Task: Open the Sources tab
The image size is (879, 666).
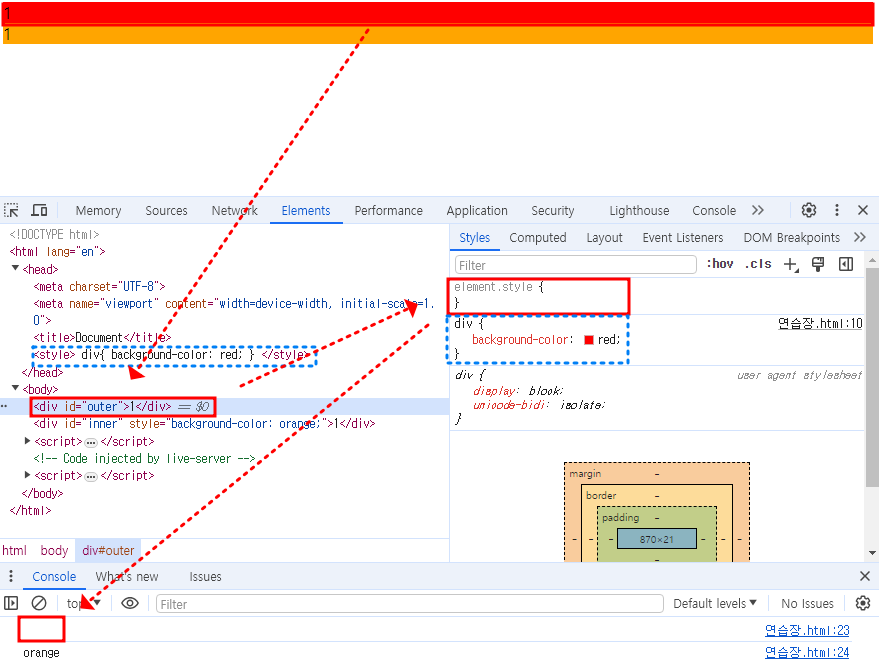Action: pos(166,211)
